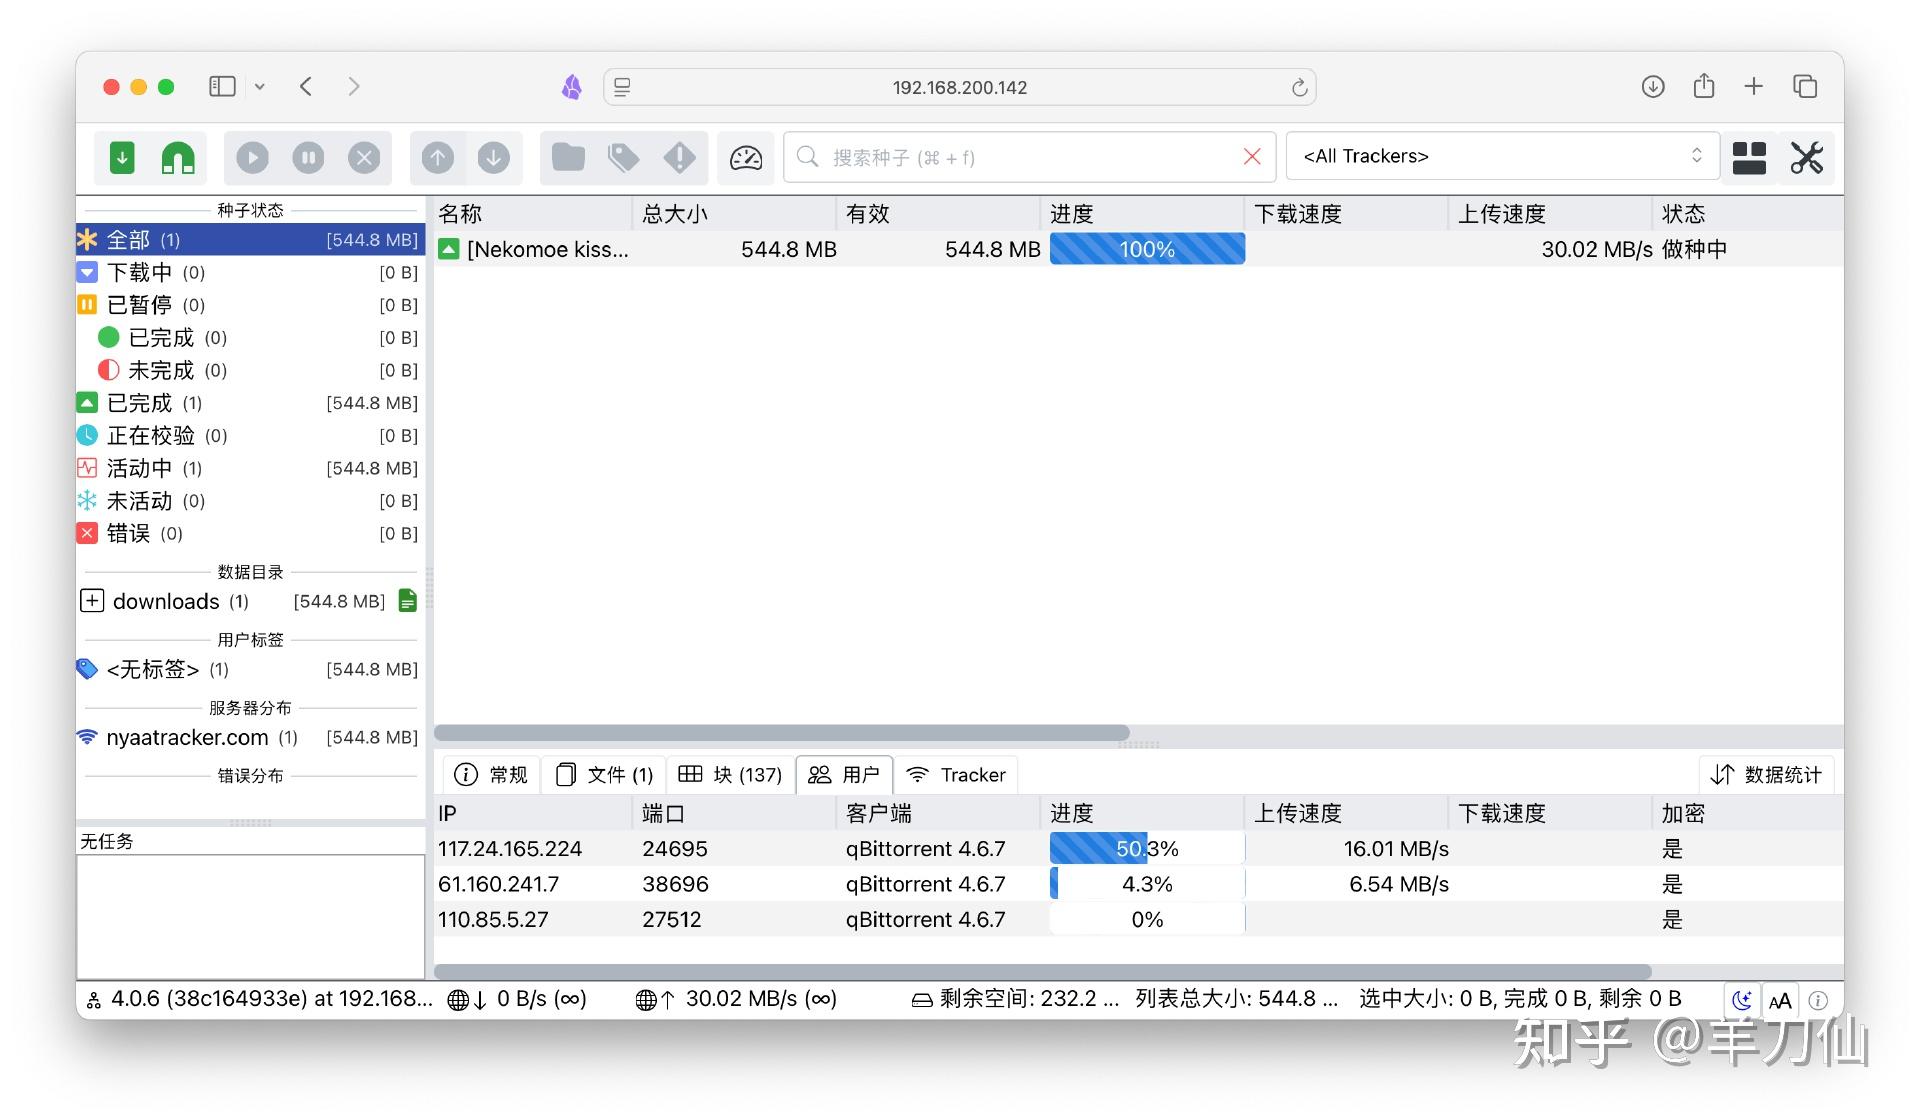The image size is (1920, 1120).
Task: Remove the selected torrent
Action: pos(364,157)
